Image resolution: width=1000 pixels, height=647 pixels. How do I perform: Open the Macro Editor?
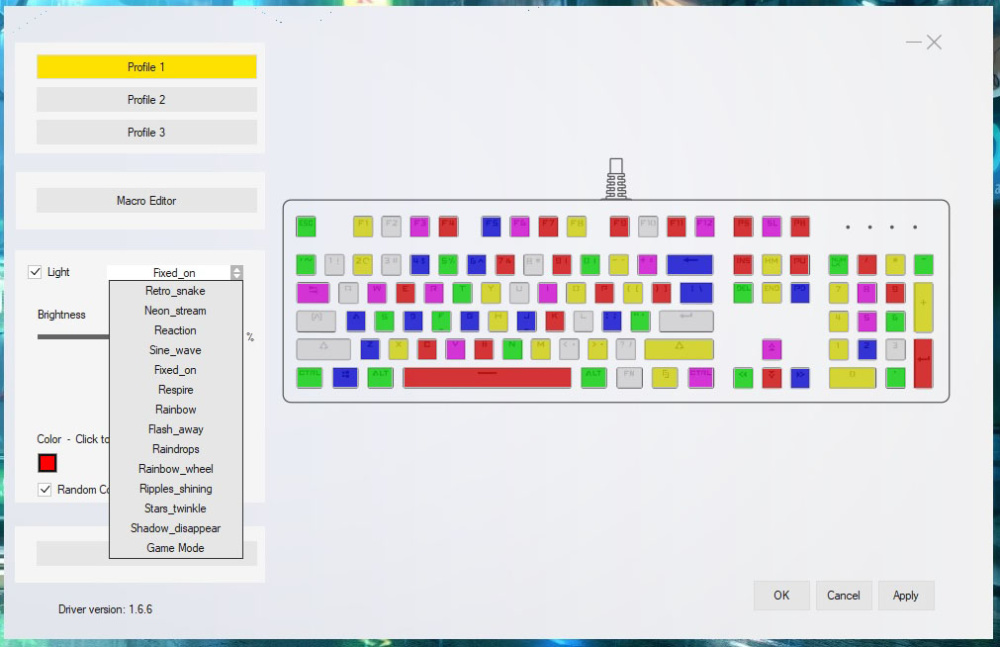pos(147,201)
